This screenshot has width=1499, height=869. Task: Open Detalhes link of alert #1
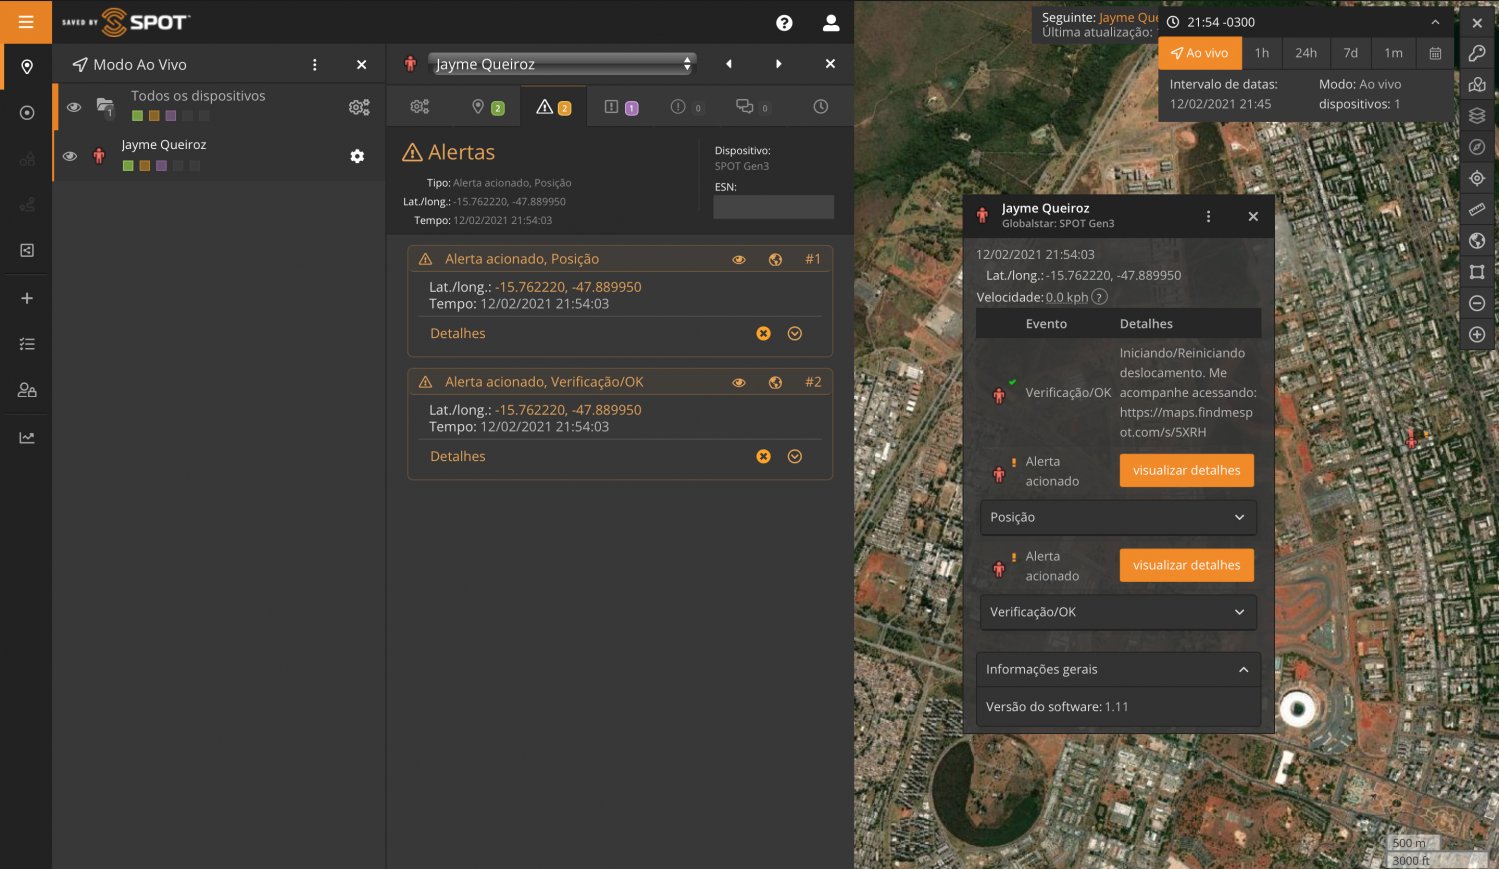click(458, 333)
